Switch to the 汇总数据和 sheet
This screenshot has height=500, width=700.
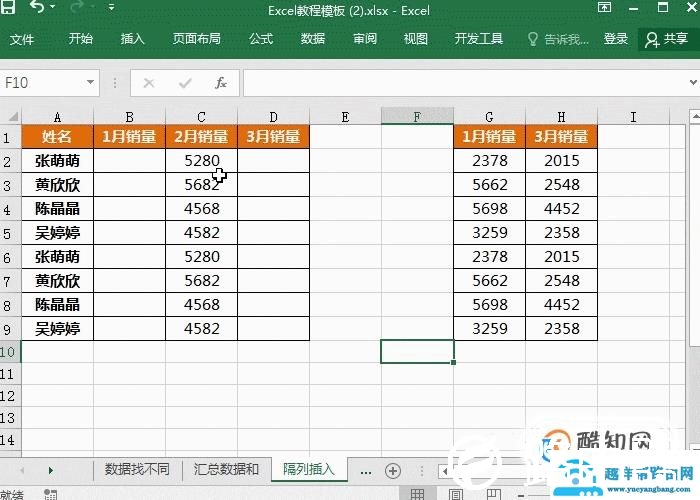[x=226, y=469]
